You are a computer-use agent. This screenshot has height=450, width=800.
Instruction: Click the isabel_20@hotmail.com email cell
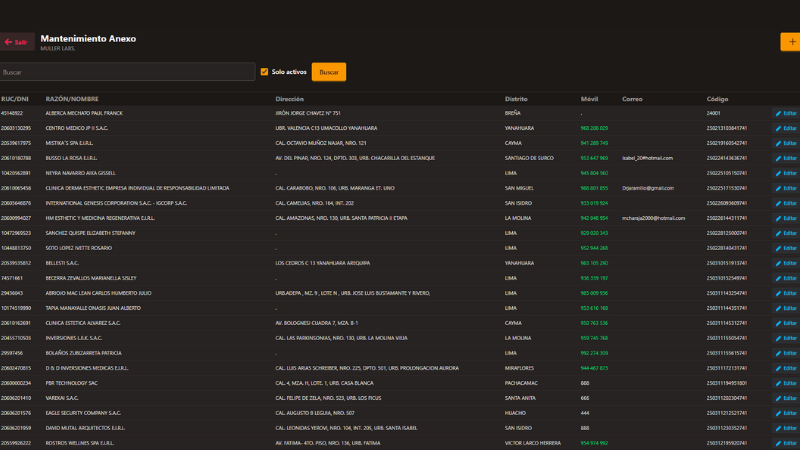pyautogui.click(x=647, y=158)
